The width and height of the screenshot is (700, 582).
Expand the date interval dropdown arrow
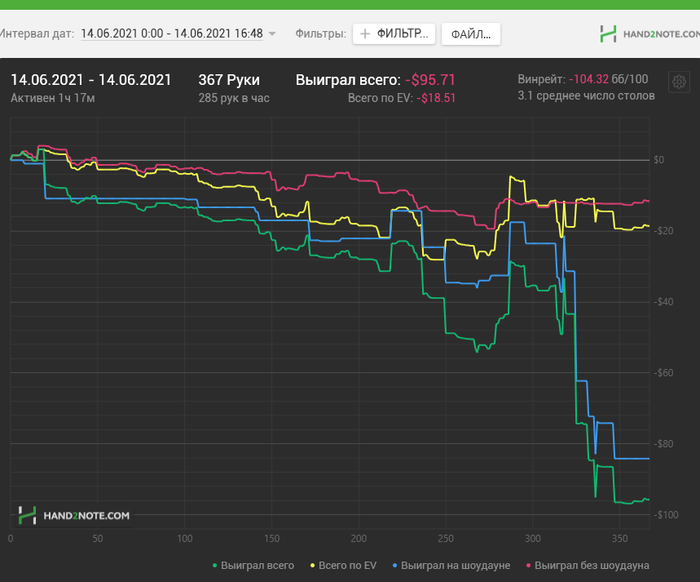[272, 34]
